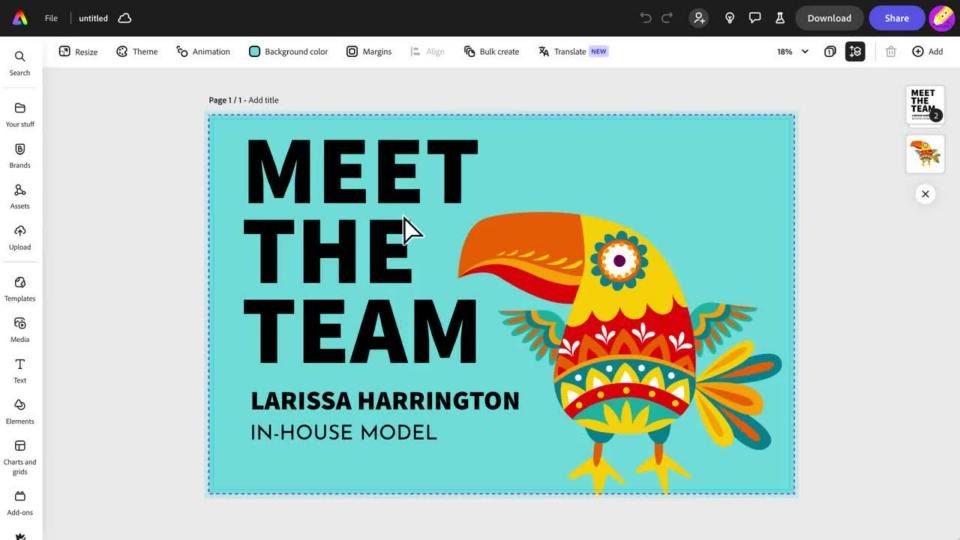Toggle the layer stack view button

(x=854, y=52)
